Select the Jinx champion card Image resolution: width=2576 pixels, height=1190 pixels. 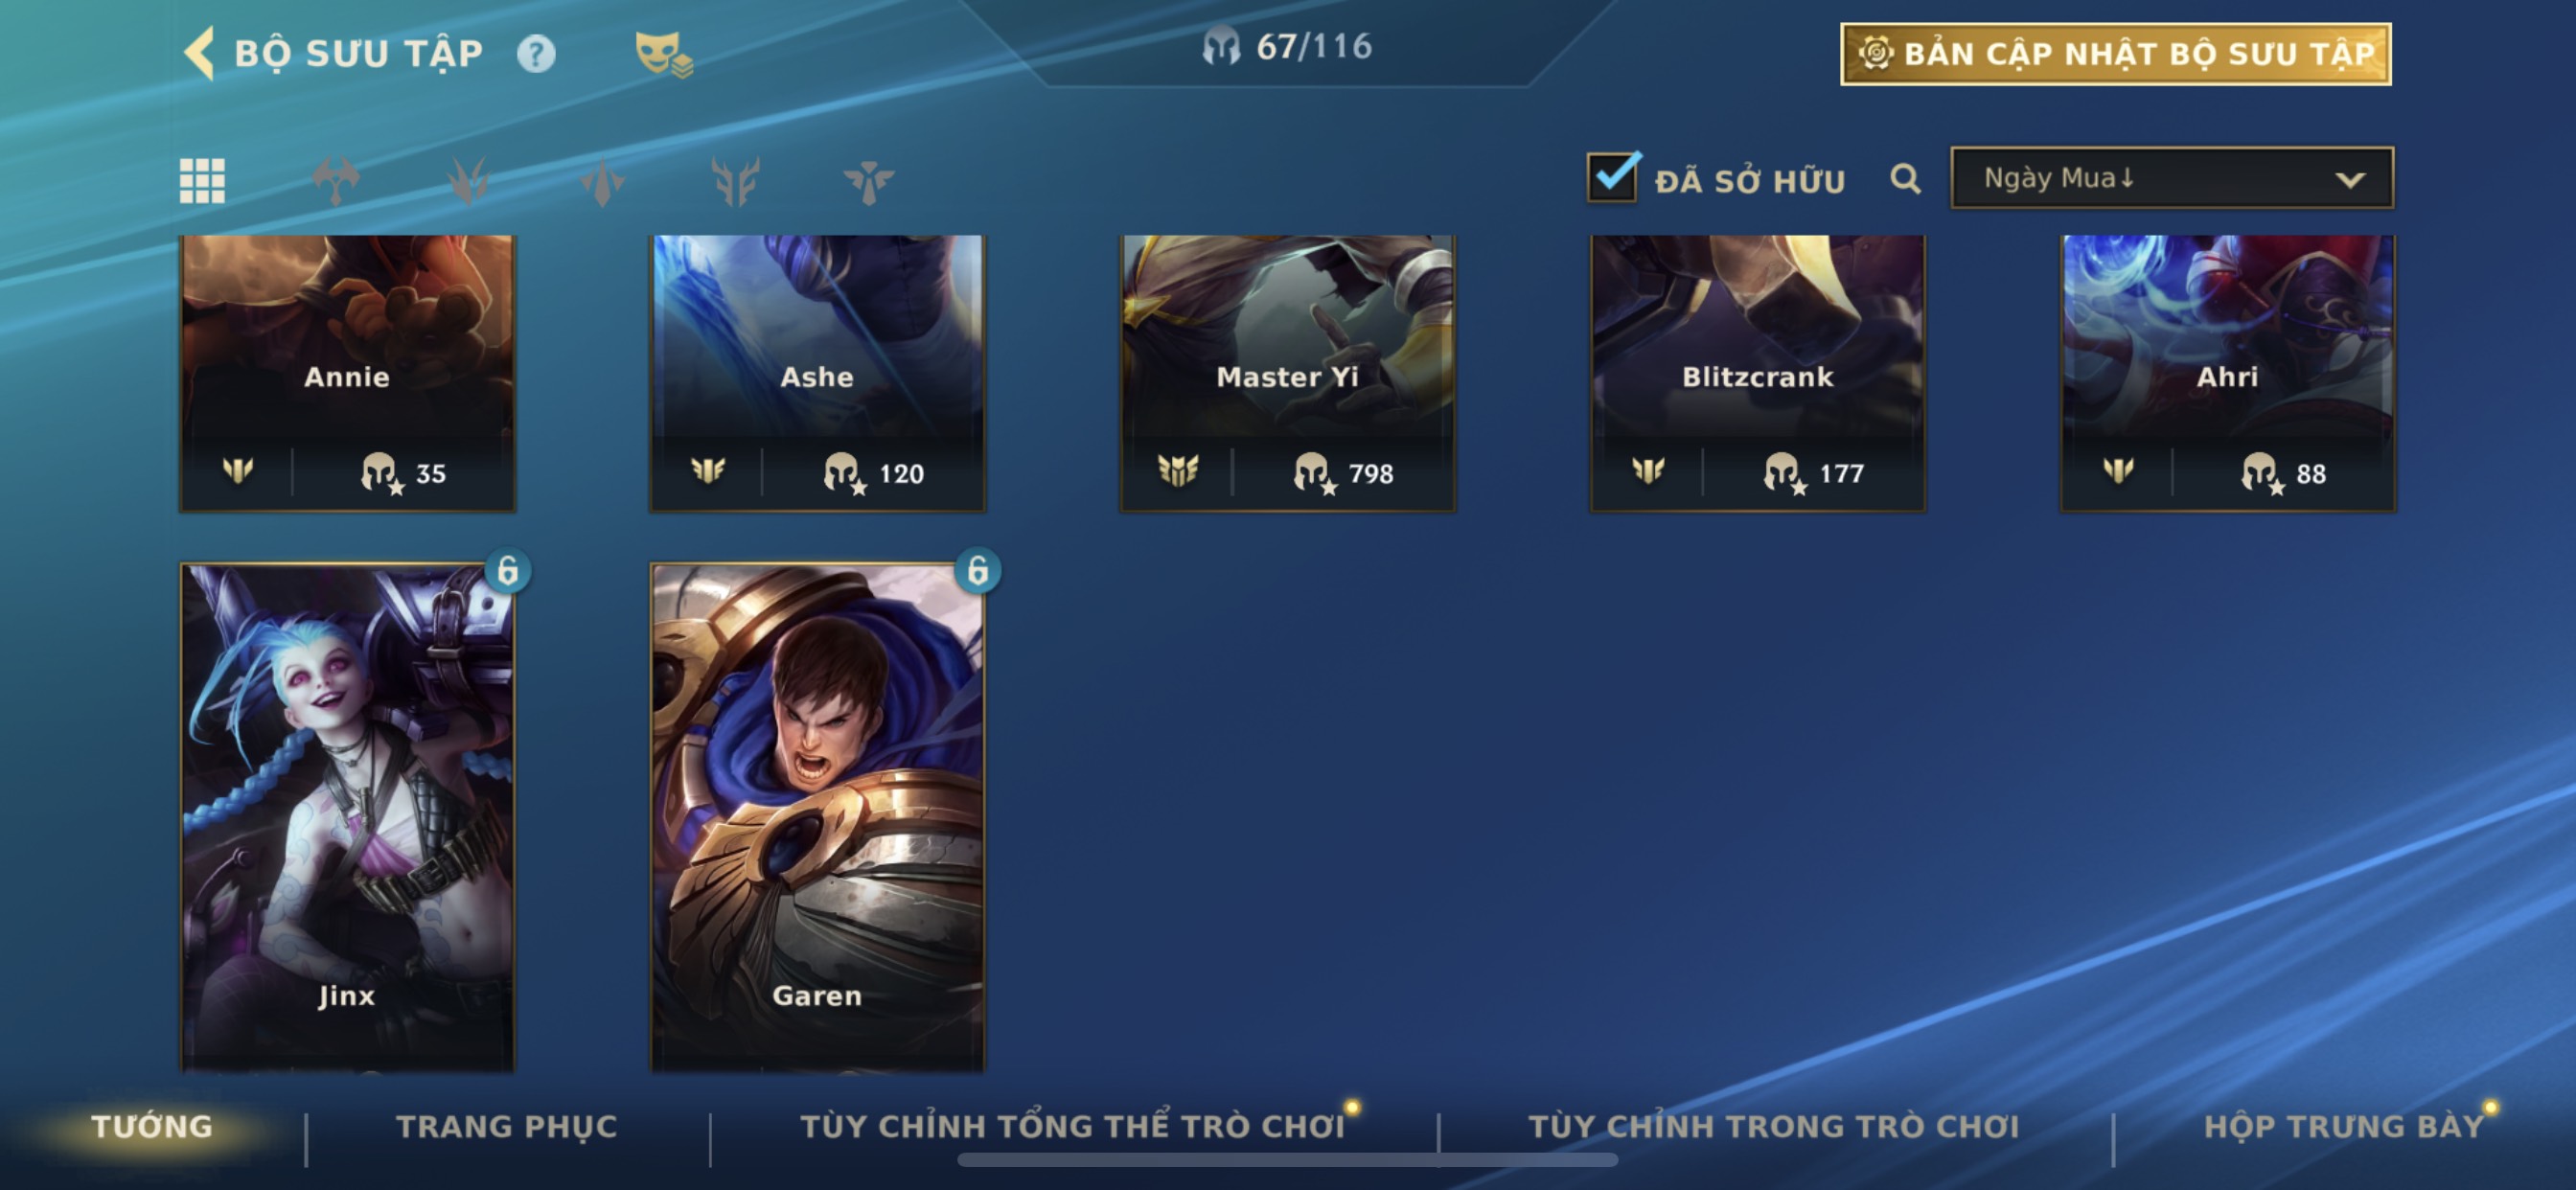[347, 817]
